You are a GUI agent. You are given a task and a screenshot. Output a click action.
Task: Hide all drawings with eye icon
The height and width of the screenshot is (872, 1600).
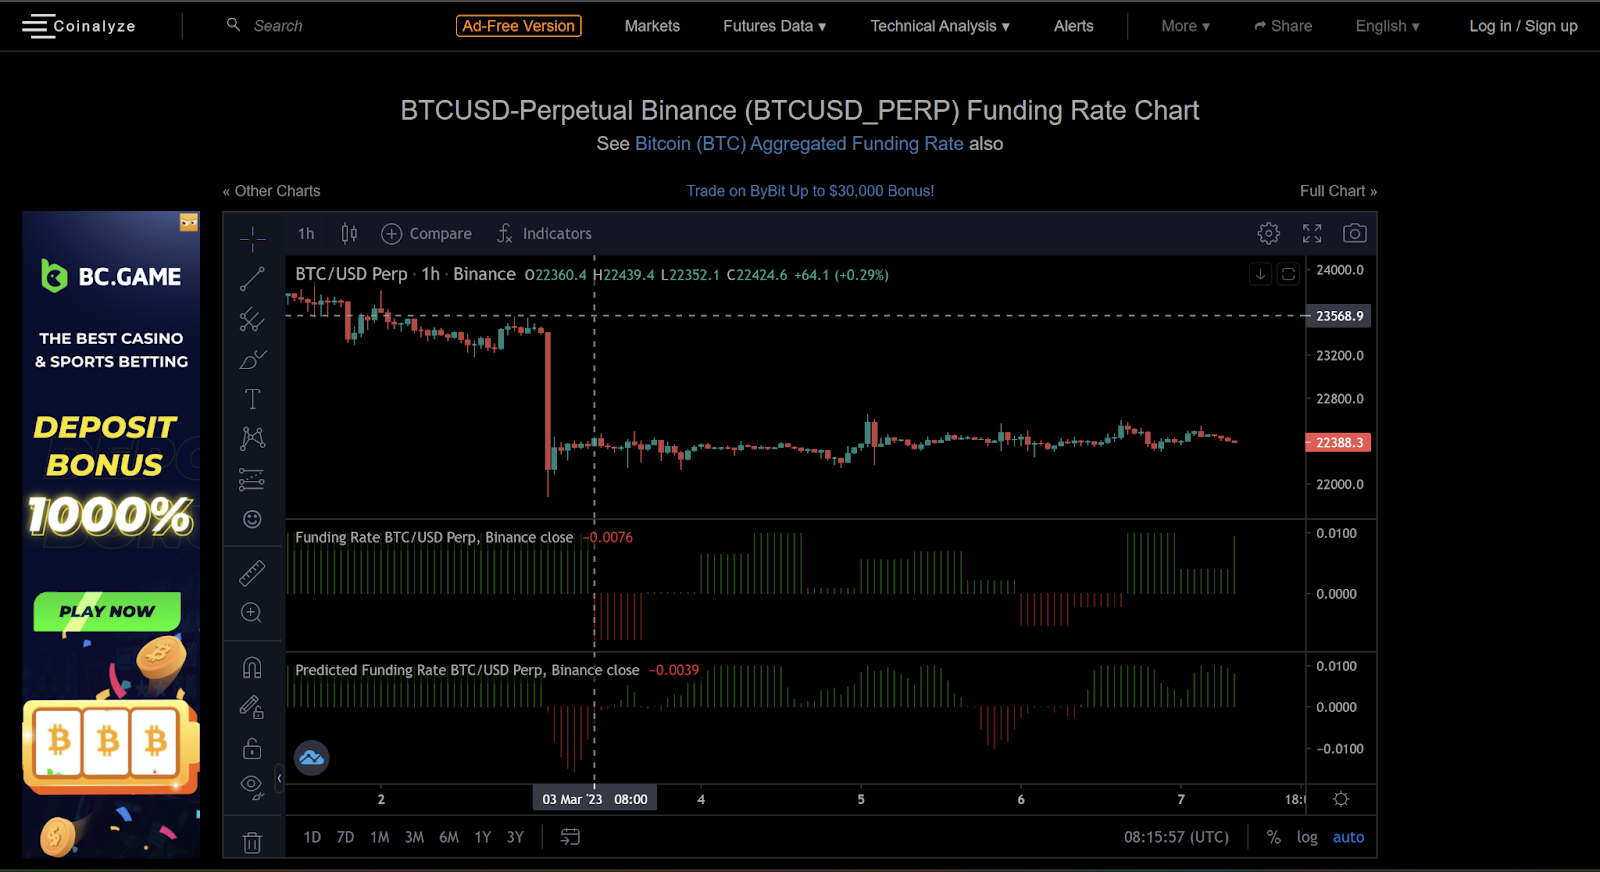tap(252, 787)
